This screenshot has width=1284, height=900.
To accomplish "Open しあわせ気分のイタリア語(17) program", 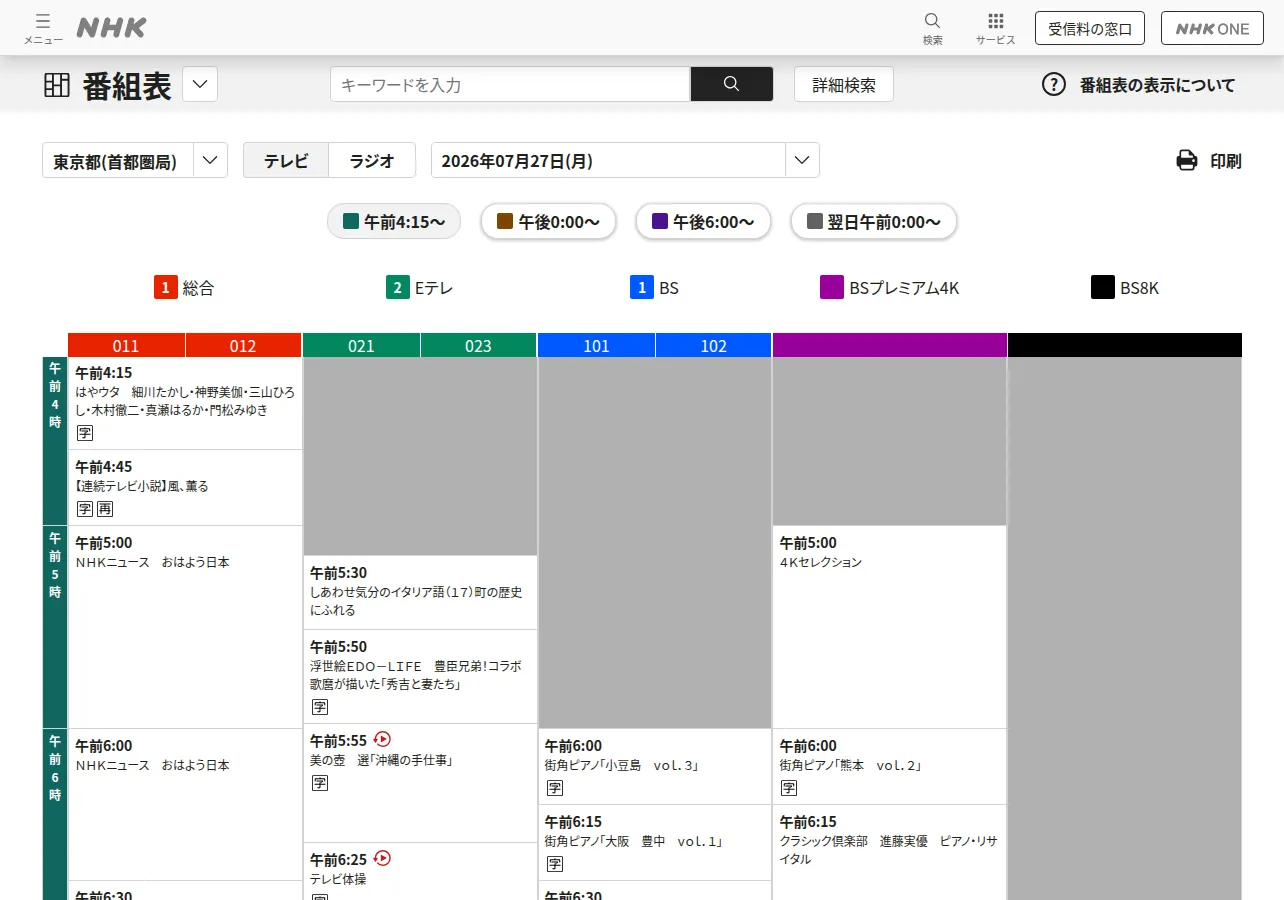I will pos(420,592).
